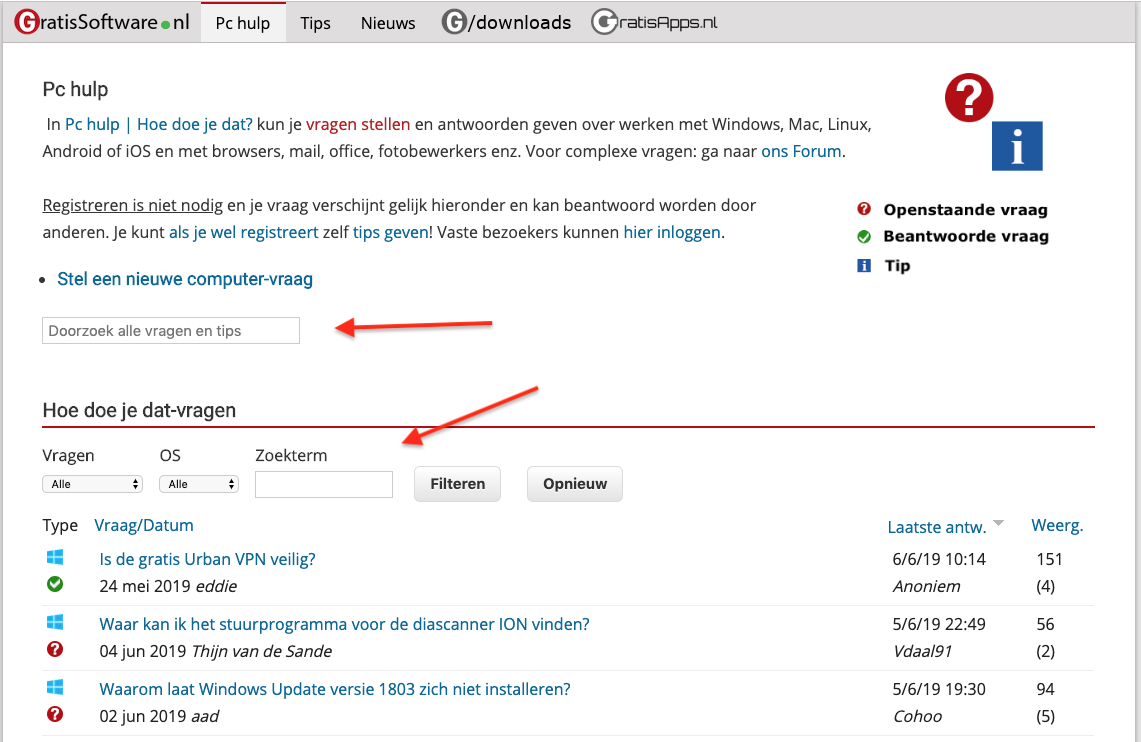
Task: Open 'Stel een nieuwe computer-vraag' link
Action: [x=185, y=279]
